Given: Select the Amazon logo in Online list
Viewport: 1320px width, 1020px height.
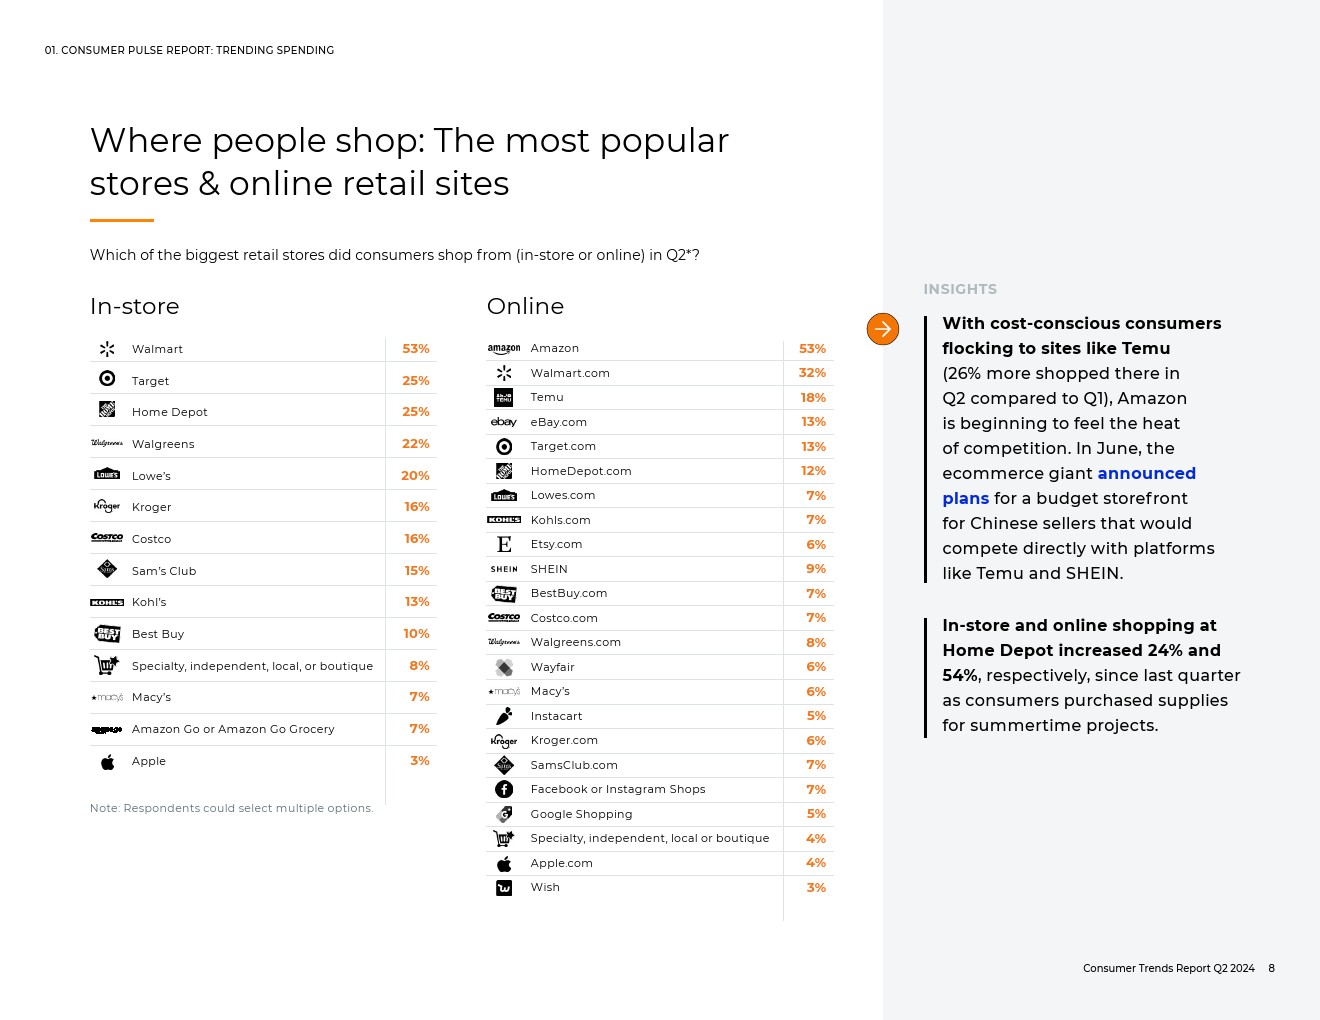Looking at the screenshot, I should (x=504, y=349).
